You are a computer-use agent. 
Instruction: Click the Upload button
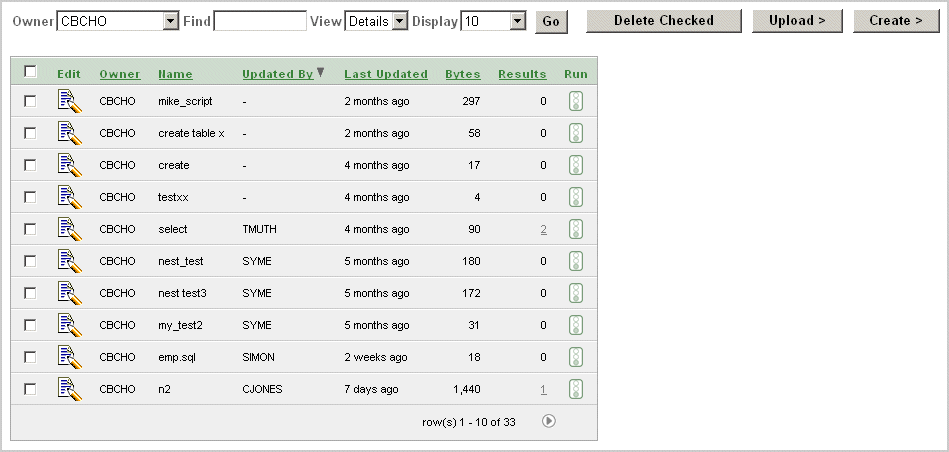click(797, 21)
